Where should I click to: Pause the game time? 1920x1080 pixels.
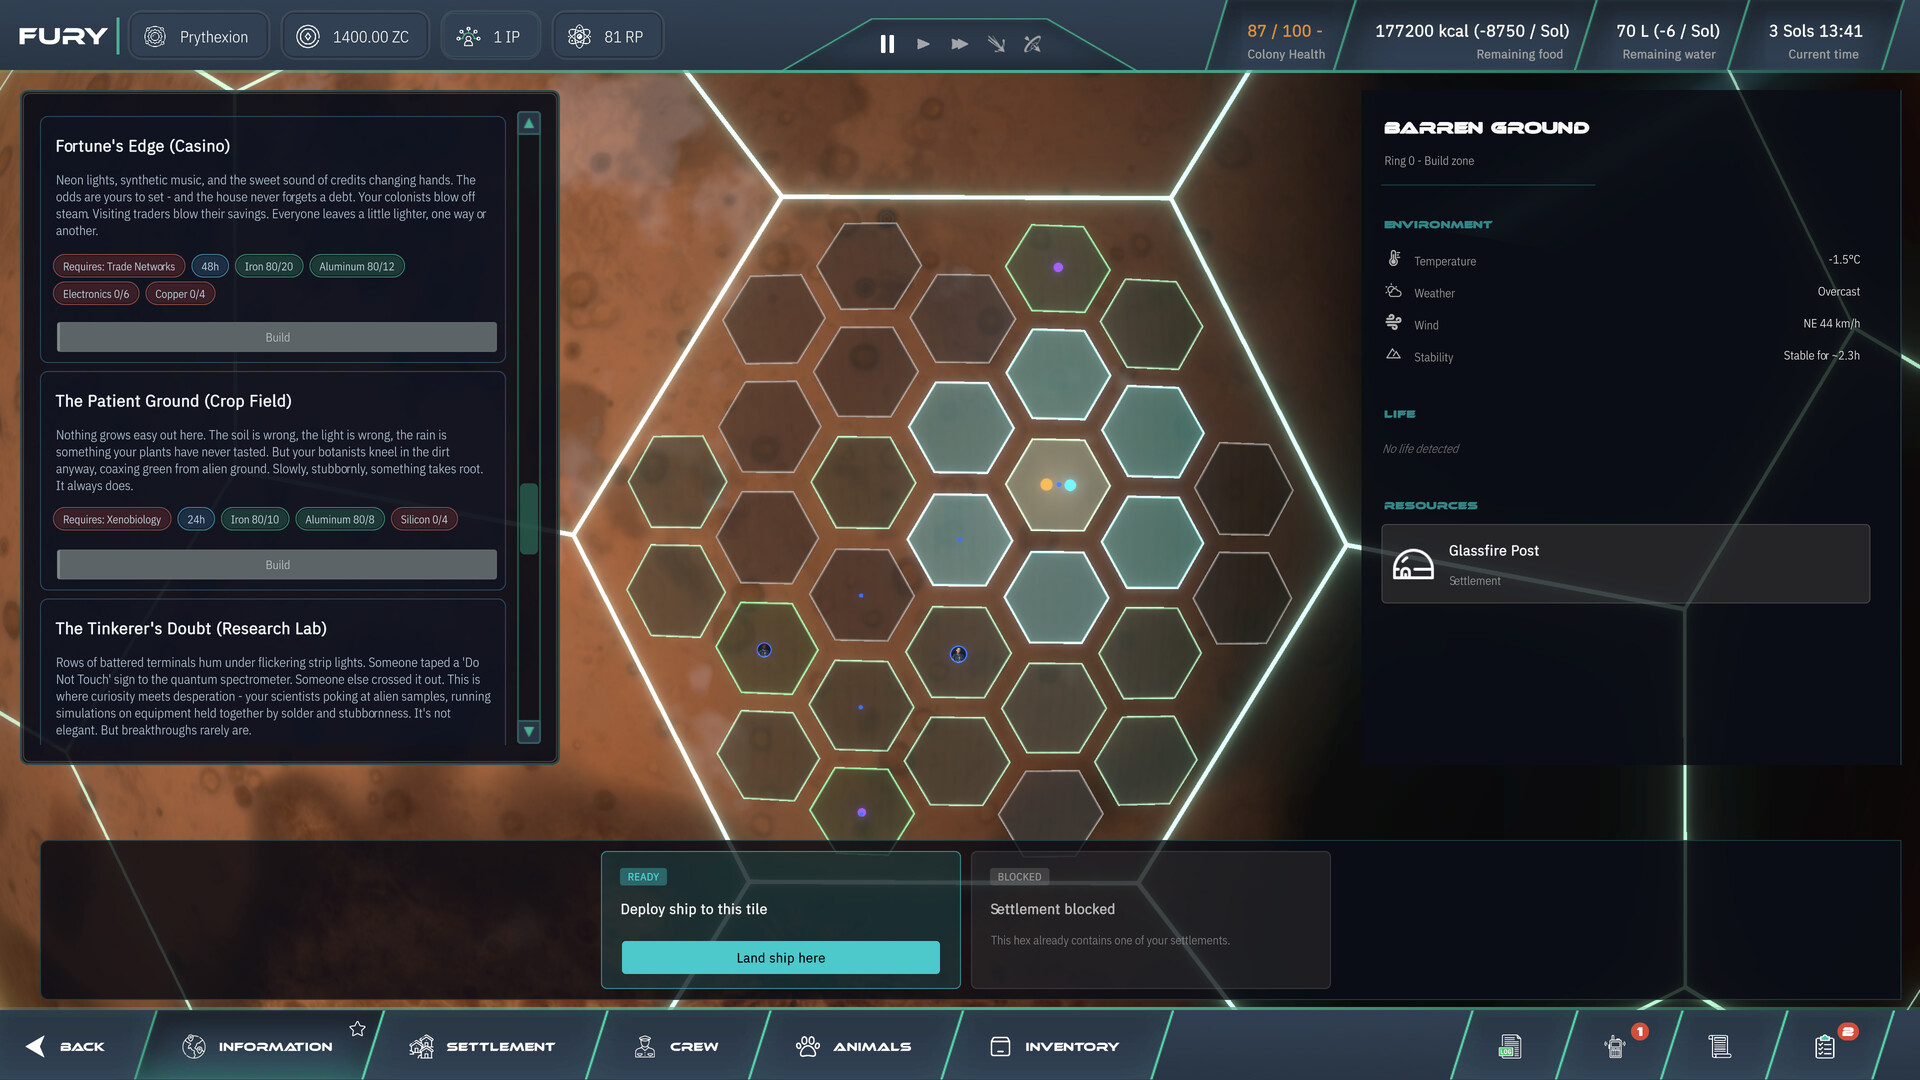click(887, 44)
